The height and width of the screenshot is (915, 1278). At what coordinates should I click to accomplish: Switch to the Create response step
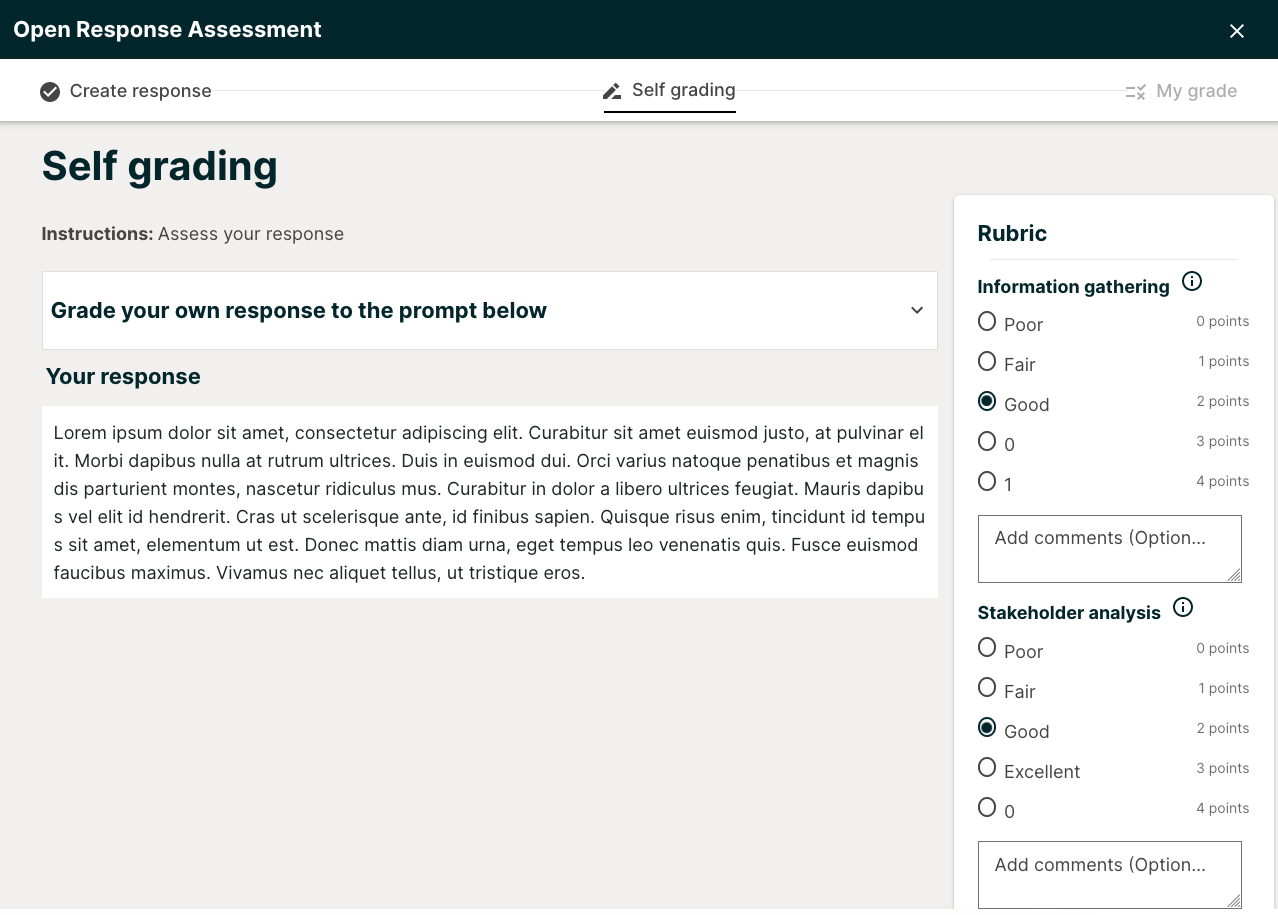tap(140, 91)
